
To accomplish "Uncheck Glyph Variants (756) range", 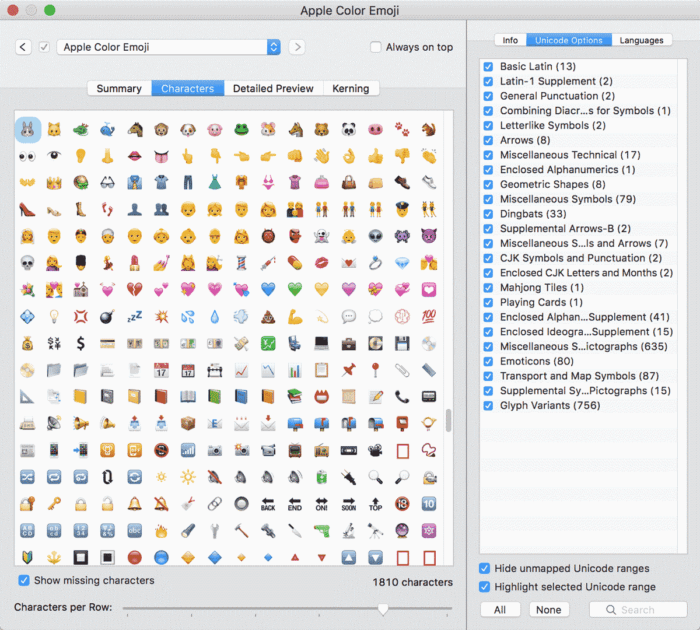I will pos(488,405).
